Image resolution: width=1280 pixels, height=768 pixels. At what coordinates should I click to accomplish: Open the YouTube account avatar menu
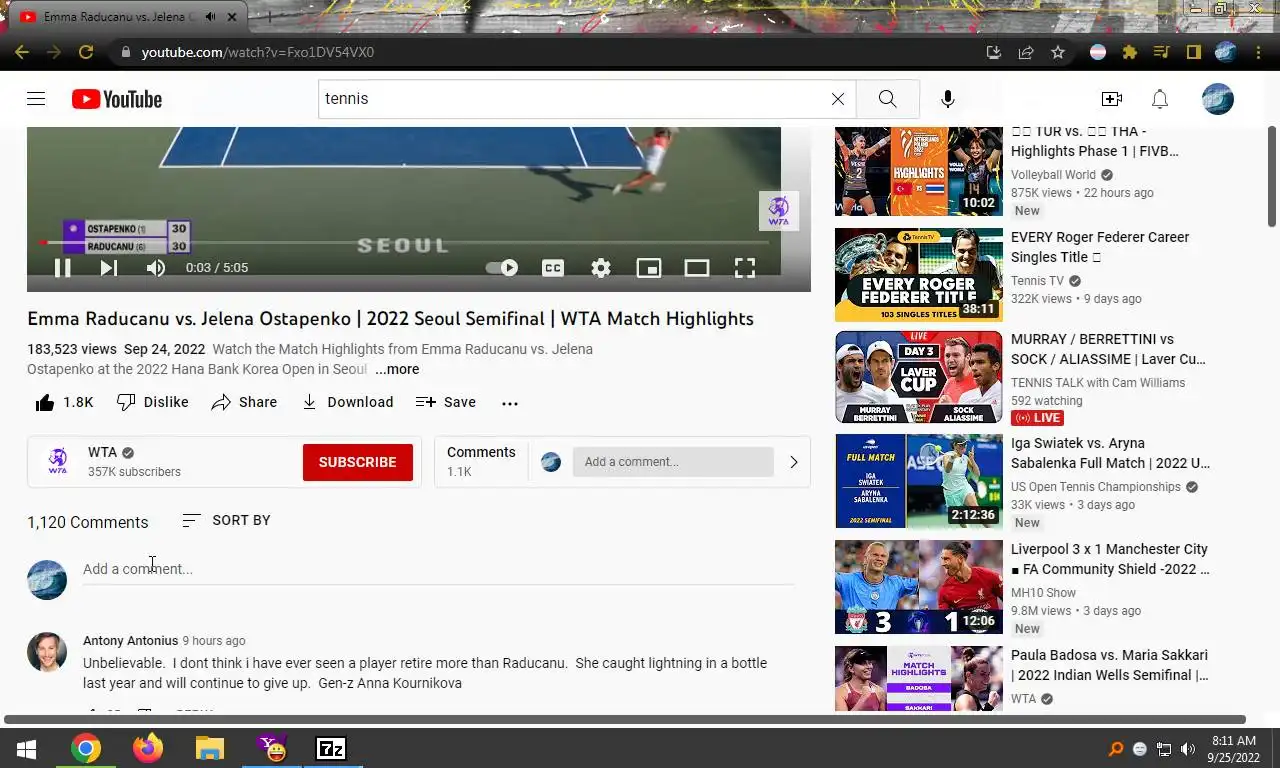(1218, 99)
